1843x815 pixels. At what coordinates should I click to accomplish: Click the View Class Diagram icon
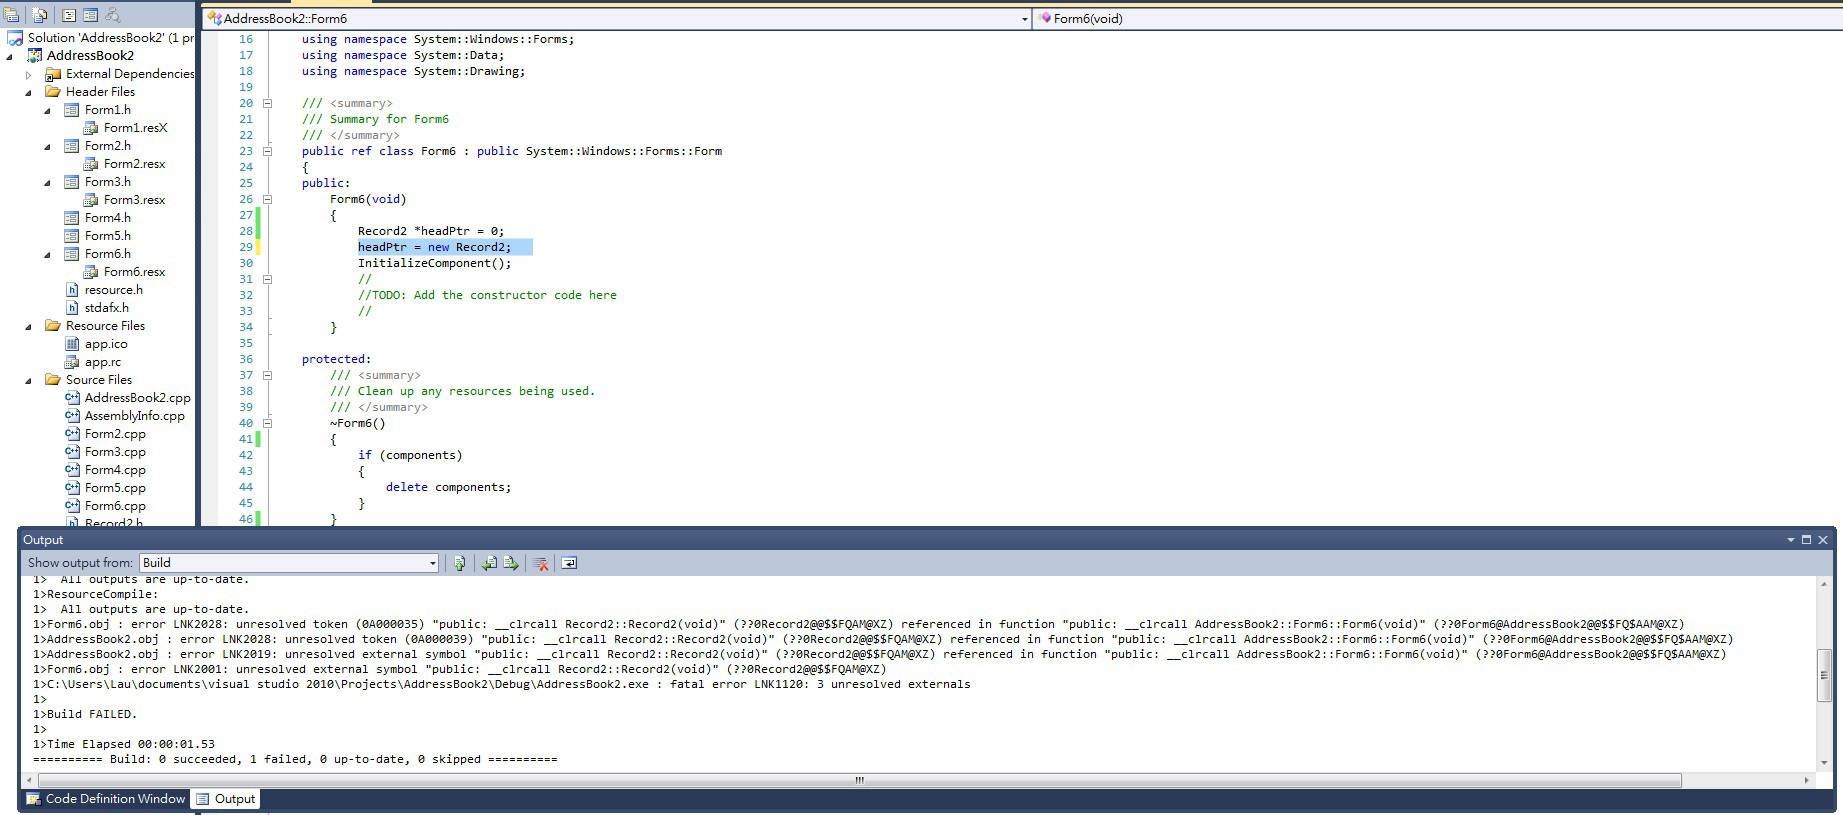(x=113, y=15)
